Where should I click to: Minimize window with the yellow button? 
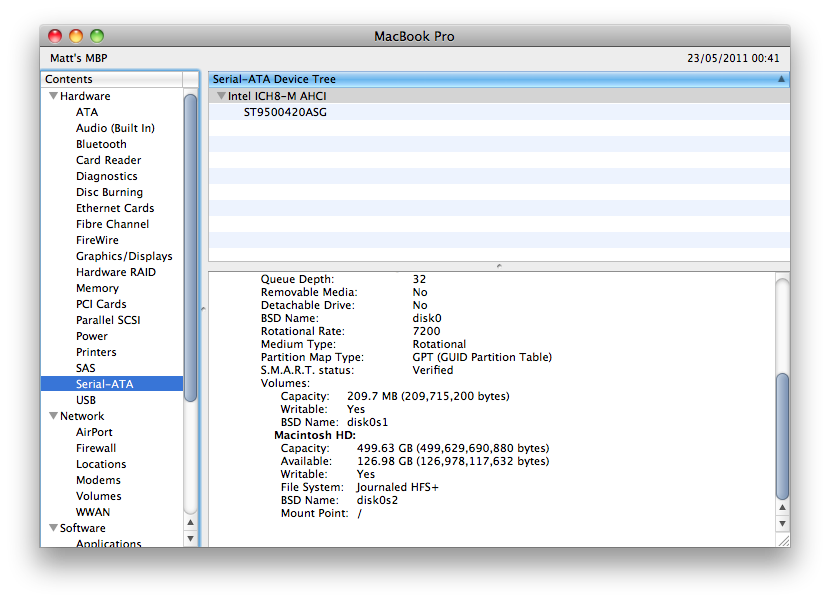(x=76, y=36)
